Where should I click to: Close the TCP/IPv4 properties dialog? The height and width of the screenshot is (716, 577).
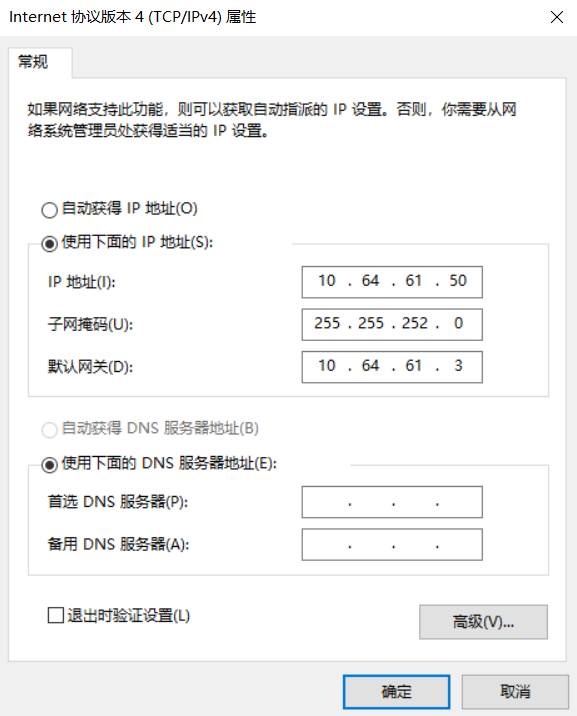click(x=556, y=17)
